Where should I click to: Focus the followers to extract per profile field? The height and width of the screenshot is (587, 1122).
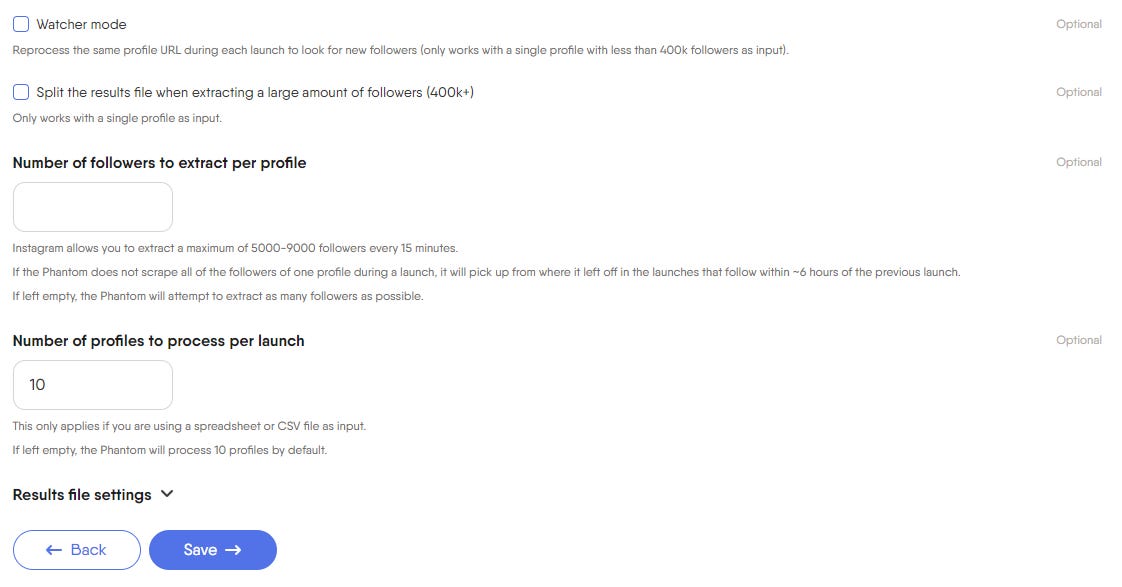pyautogui.click(x=93, y=207)
